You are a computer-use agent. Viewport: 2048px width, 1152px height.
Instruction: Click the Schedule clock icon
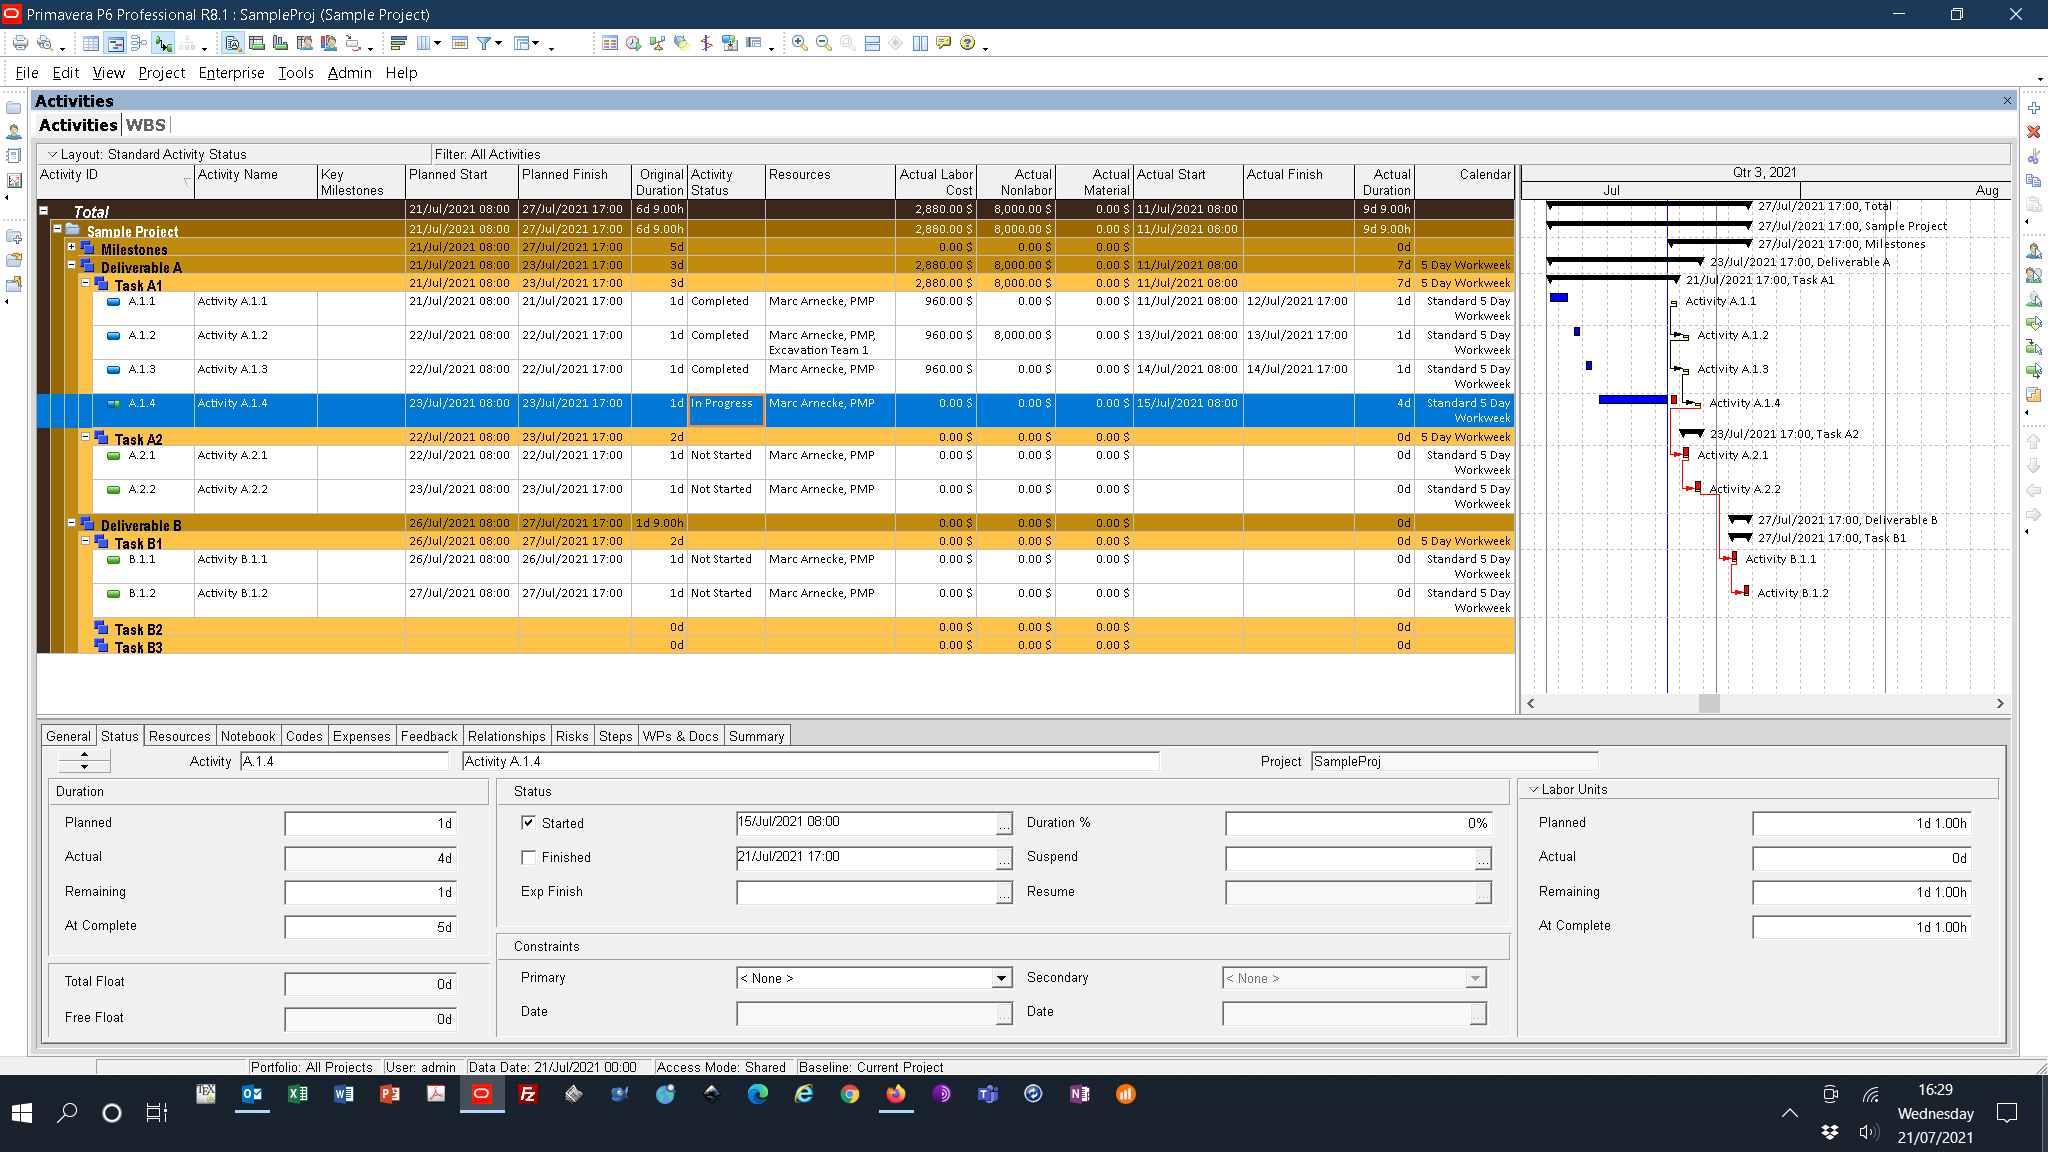[x=633, y=43]
